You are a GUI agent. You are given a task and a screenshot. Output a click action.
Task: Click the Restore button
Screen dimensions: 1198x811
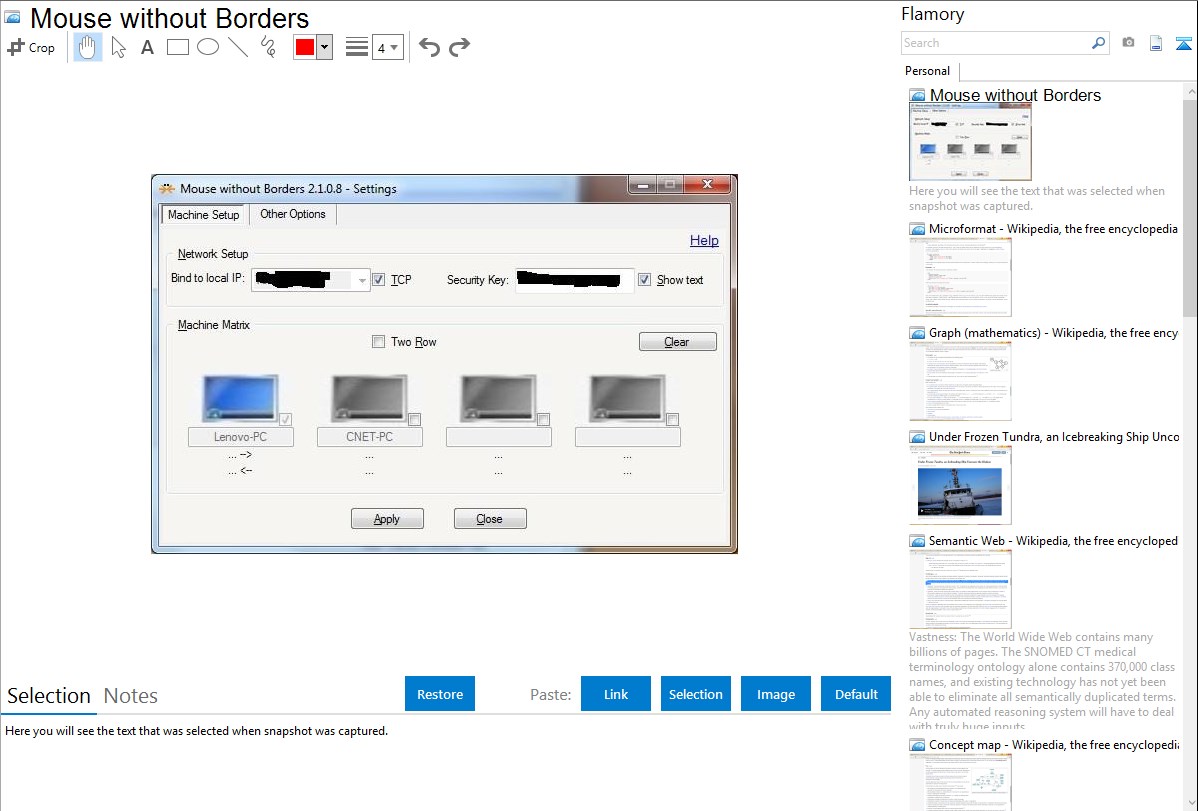[440, 694]
